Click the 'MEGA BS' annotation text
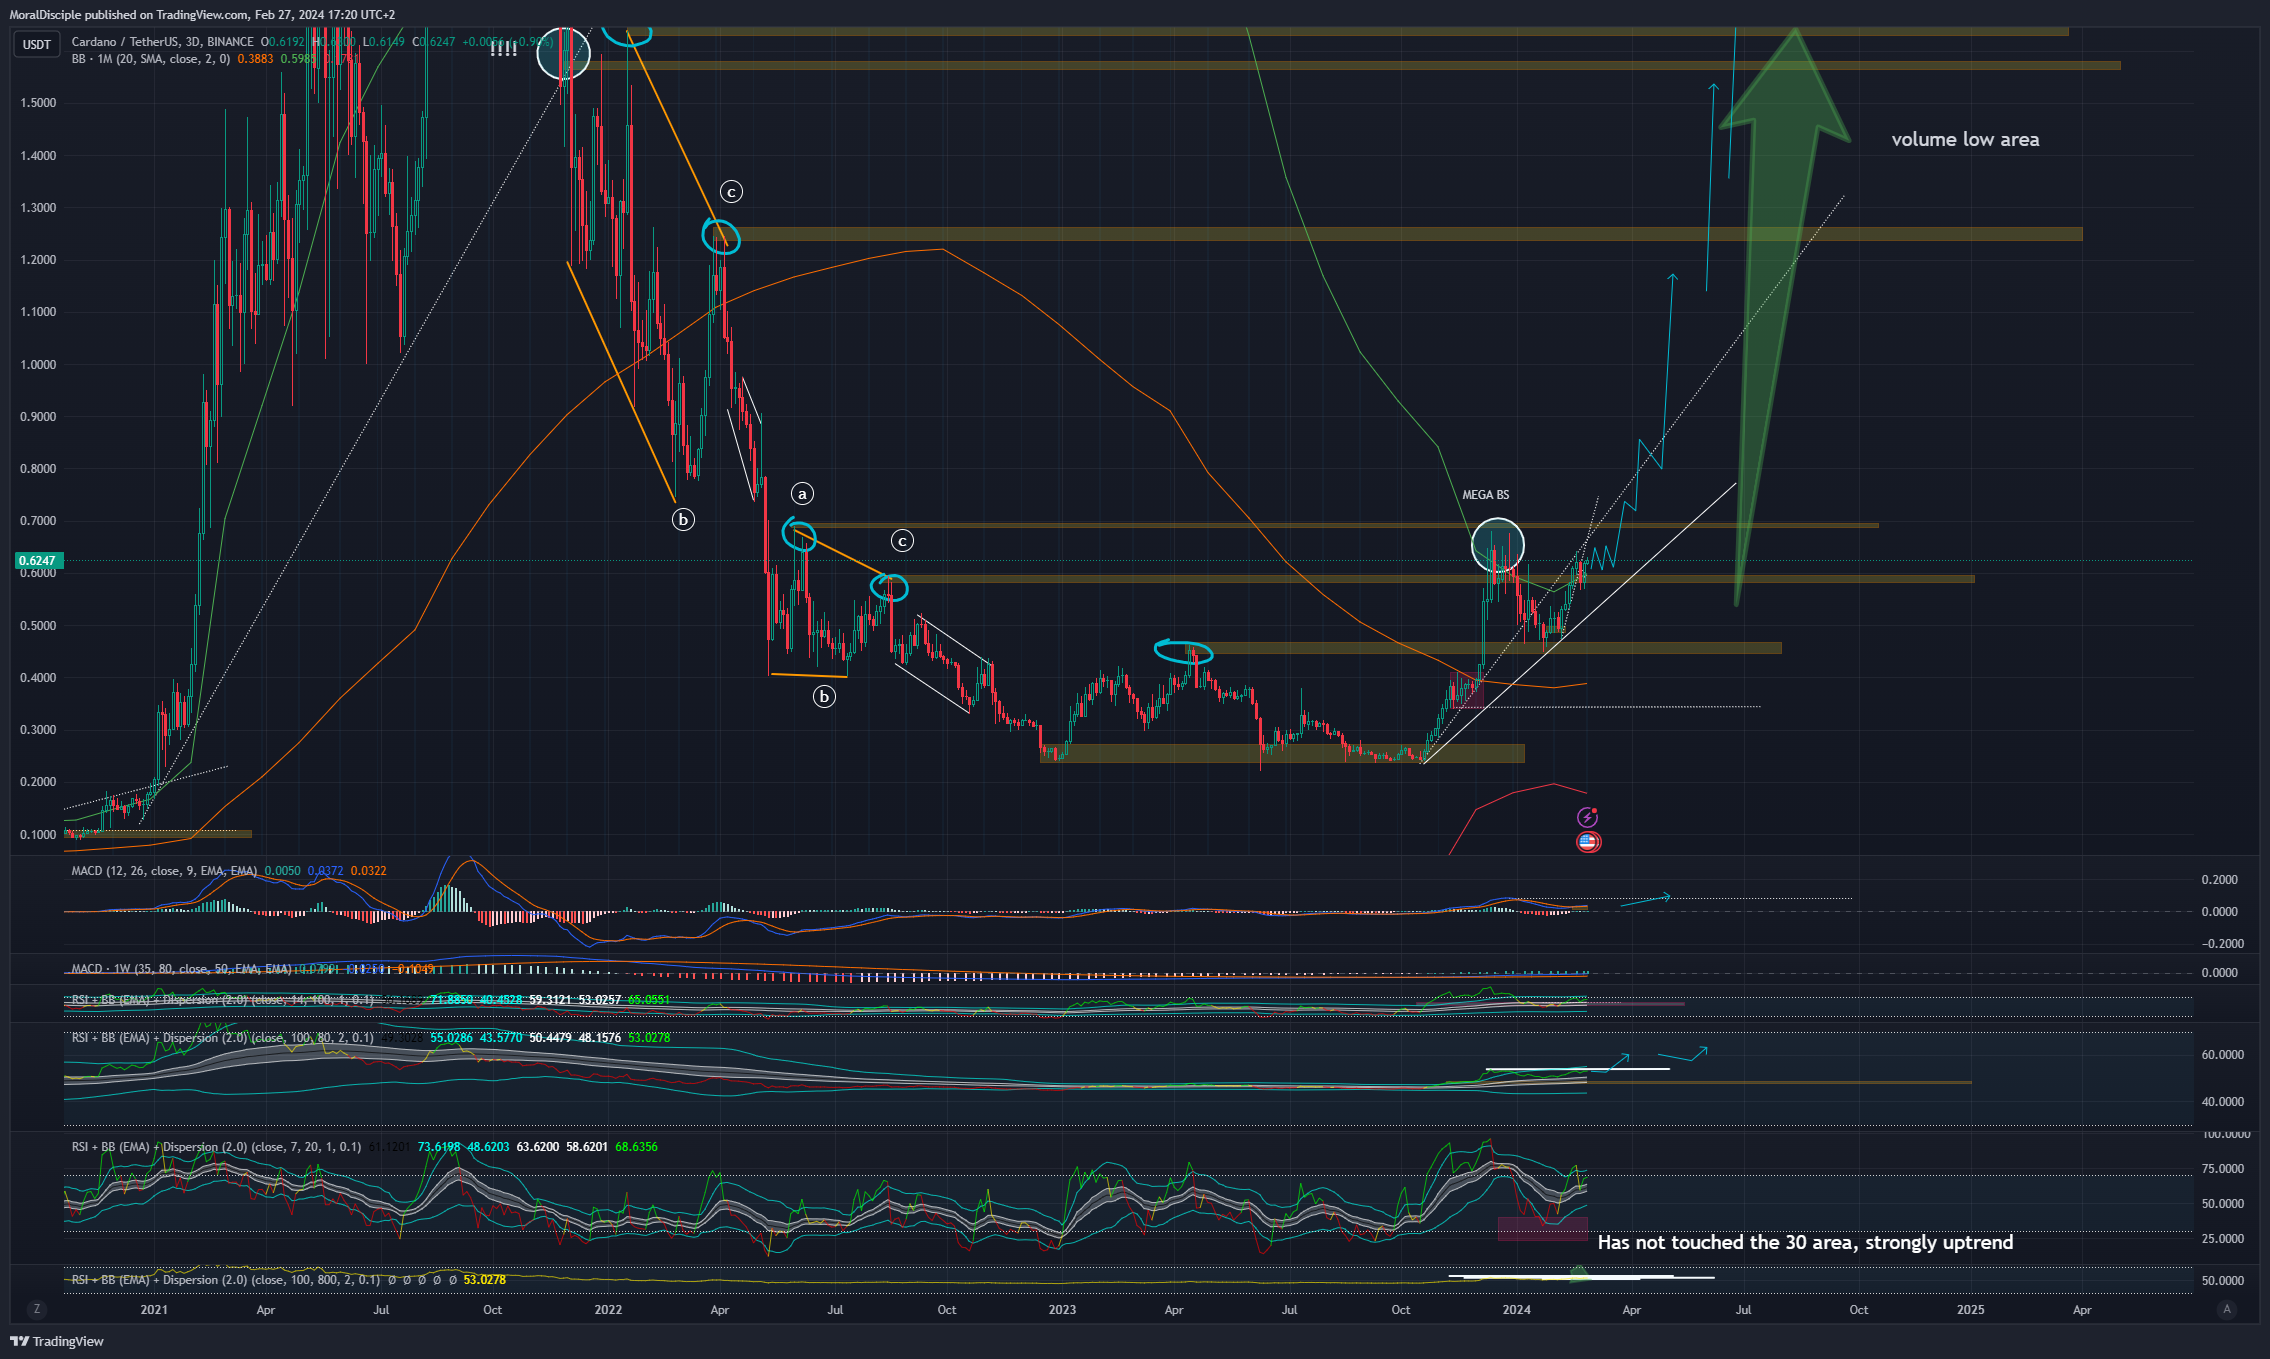This screenshot has height=1359, width=2270. pyautogui.click(x=1486, y=495)
